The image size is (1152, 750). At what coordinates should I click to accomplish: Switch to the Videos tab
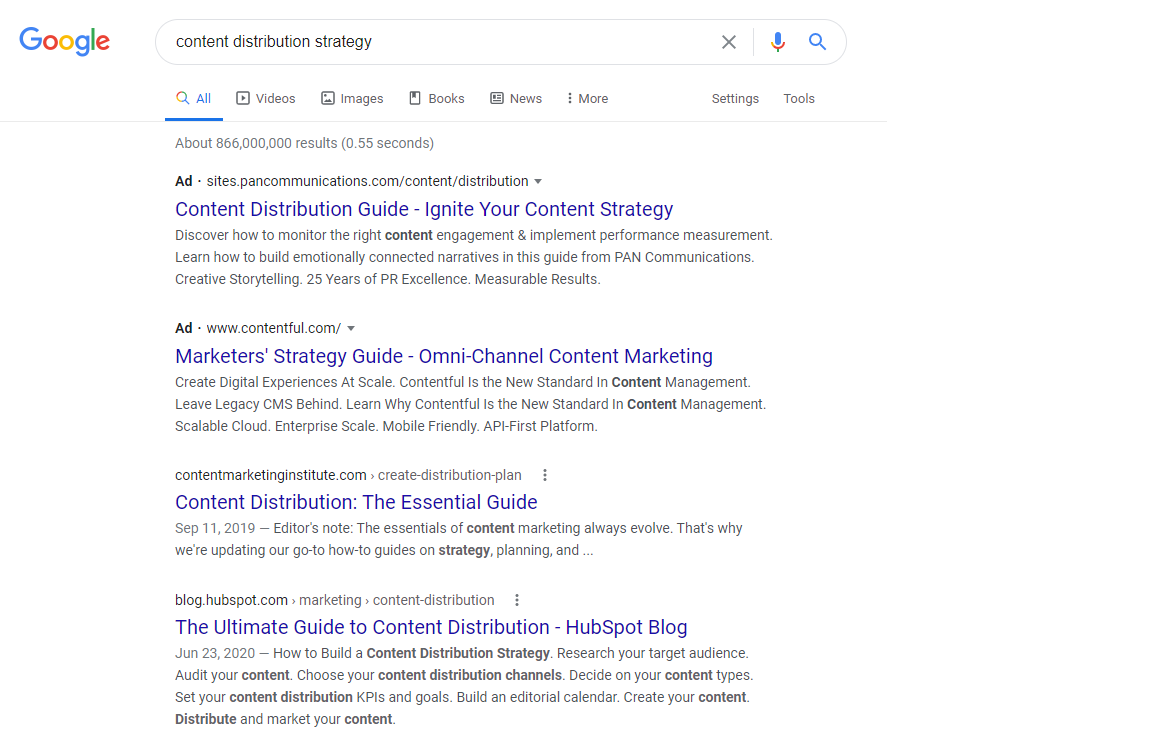265,98
